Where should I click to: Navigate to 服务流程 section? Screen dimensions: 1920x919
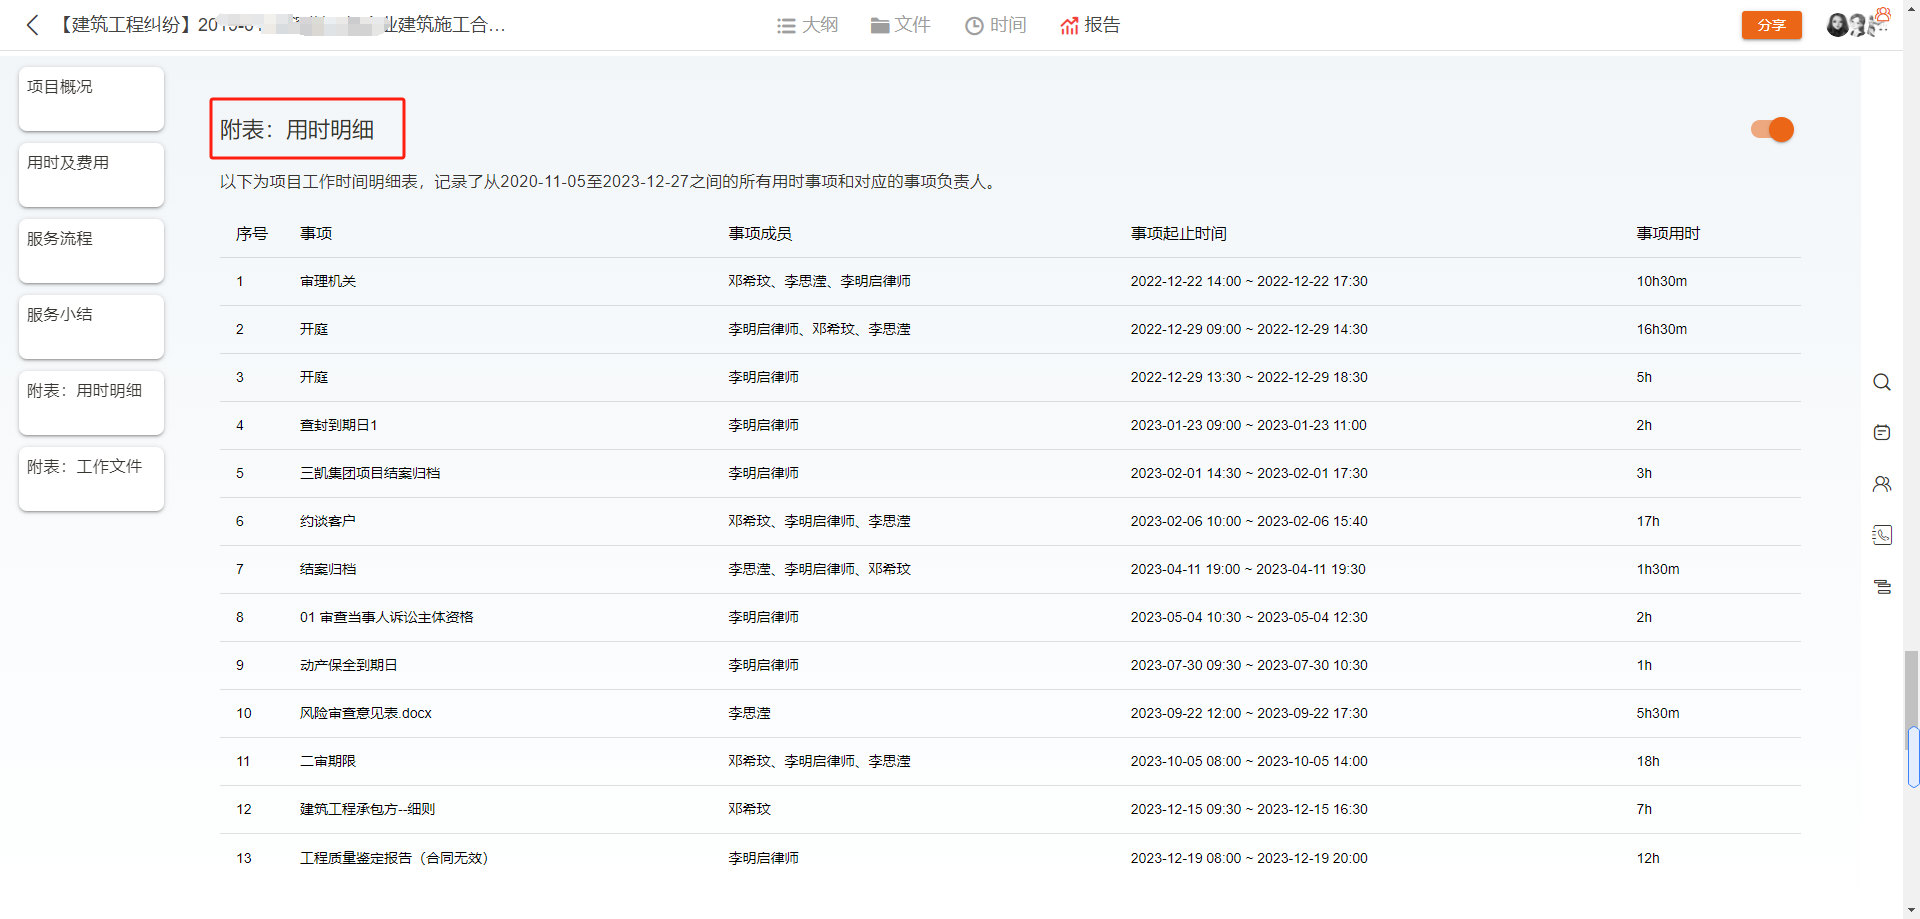point(91,250)
